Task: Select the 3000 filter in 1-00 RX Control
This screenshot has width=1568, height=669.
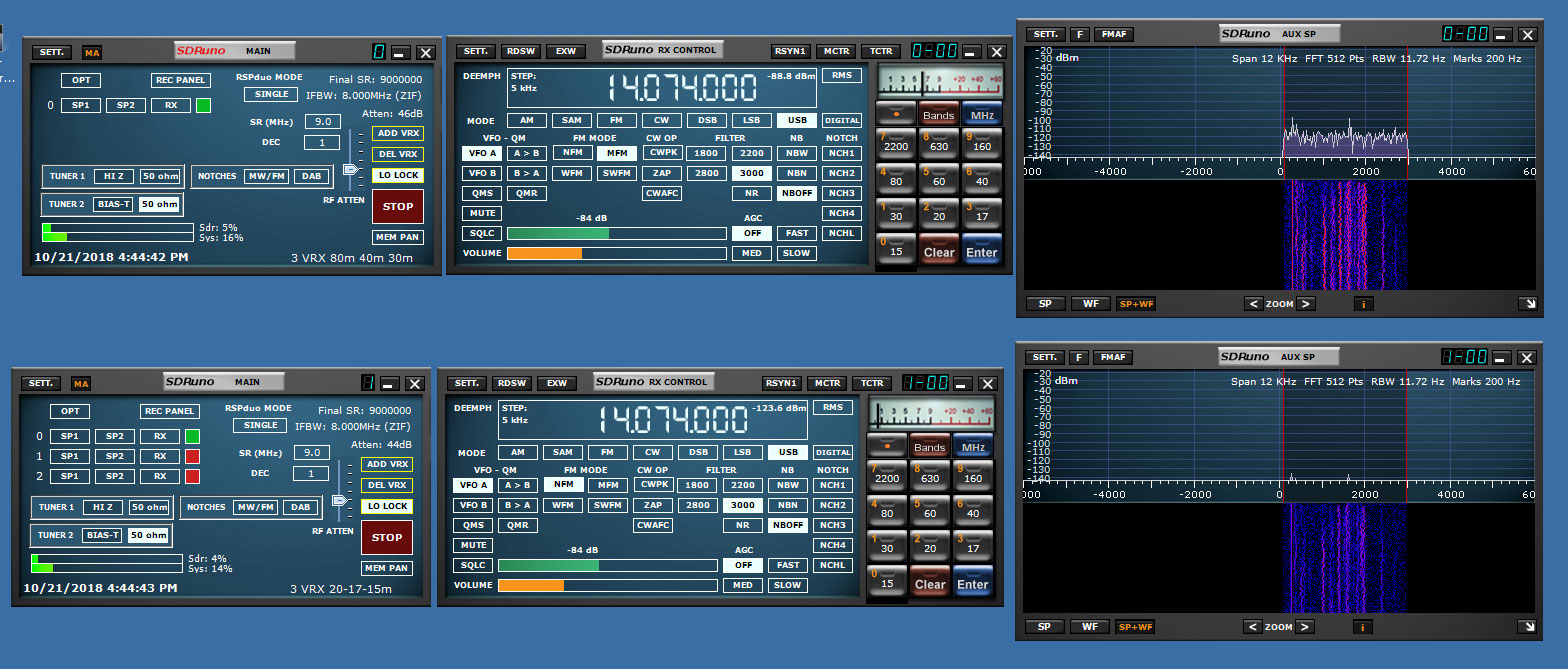Action: [x=743, y=505]
